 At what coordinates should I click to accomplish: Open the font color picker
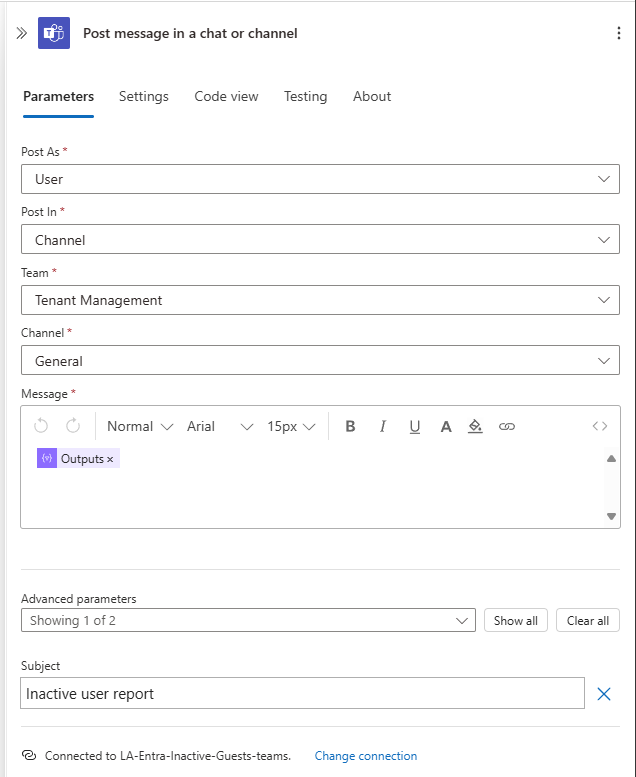point(446,426)
